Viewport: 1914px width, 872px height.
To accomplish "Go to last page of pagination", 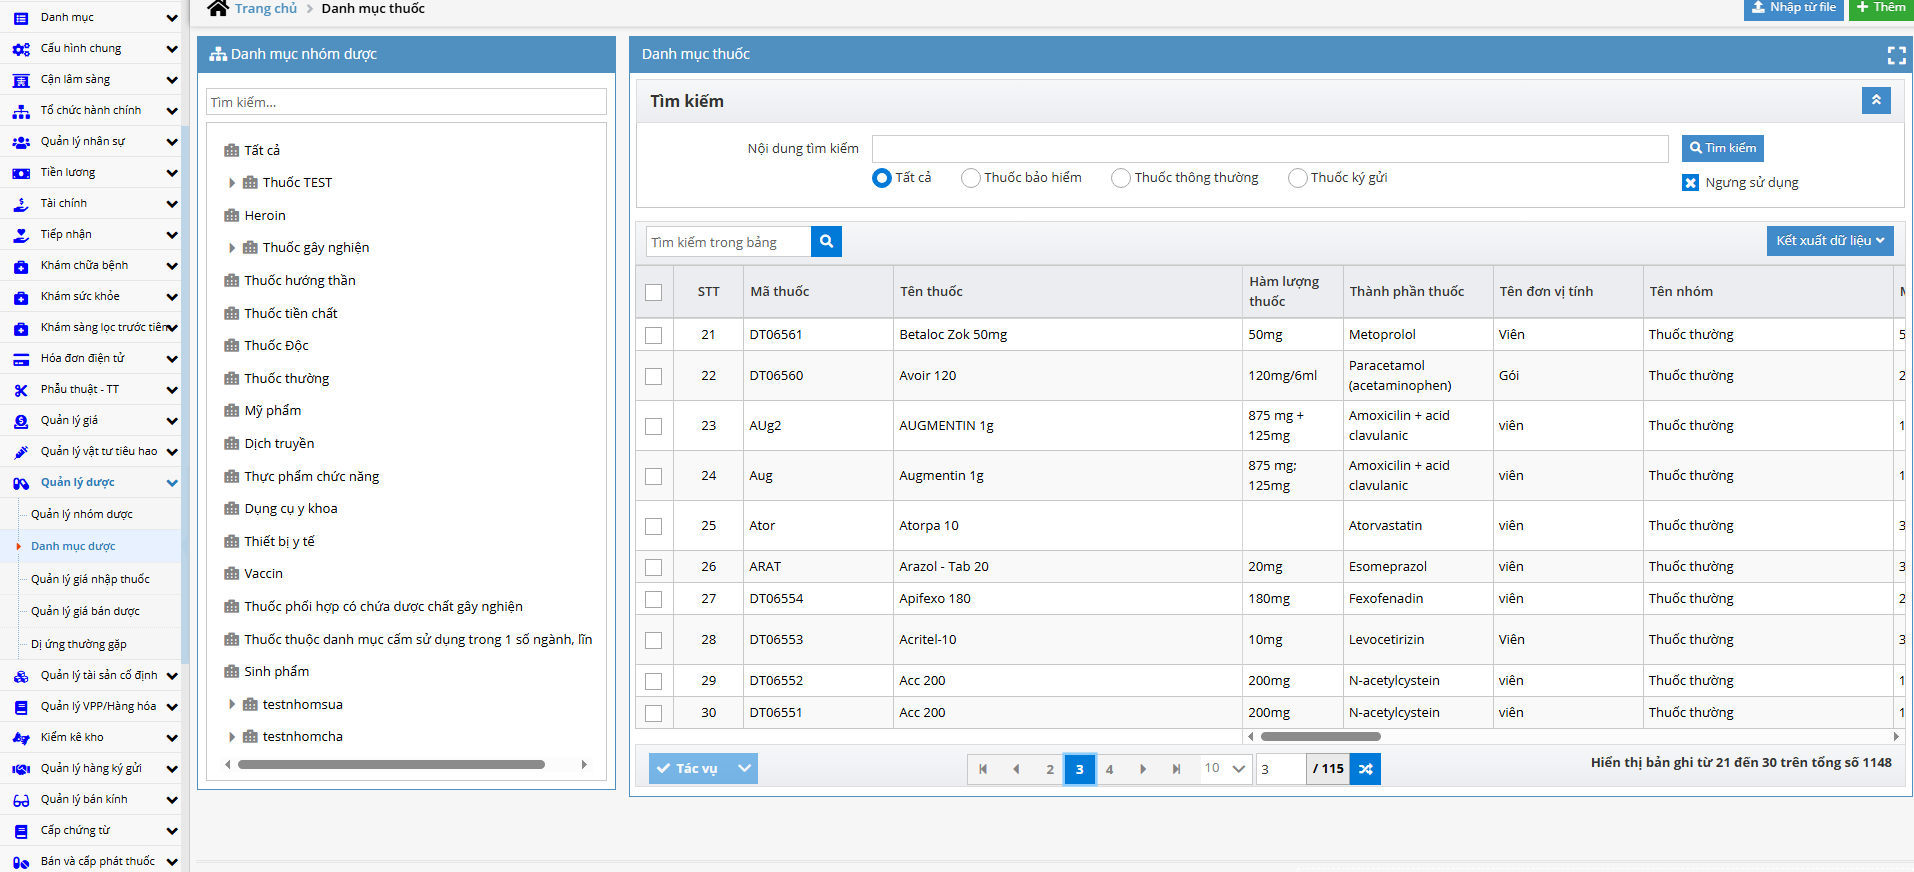I will coord(1177,769).
